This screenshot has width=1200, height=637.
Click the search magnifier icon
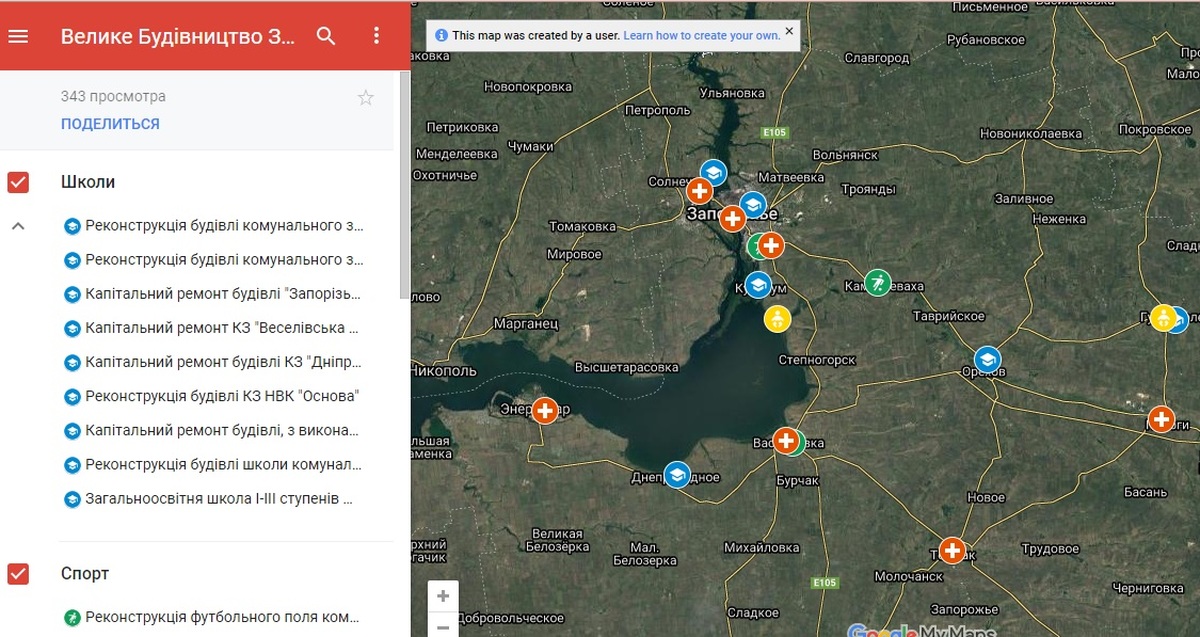pos(326,36)
